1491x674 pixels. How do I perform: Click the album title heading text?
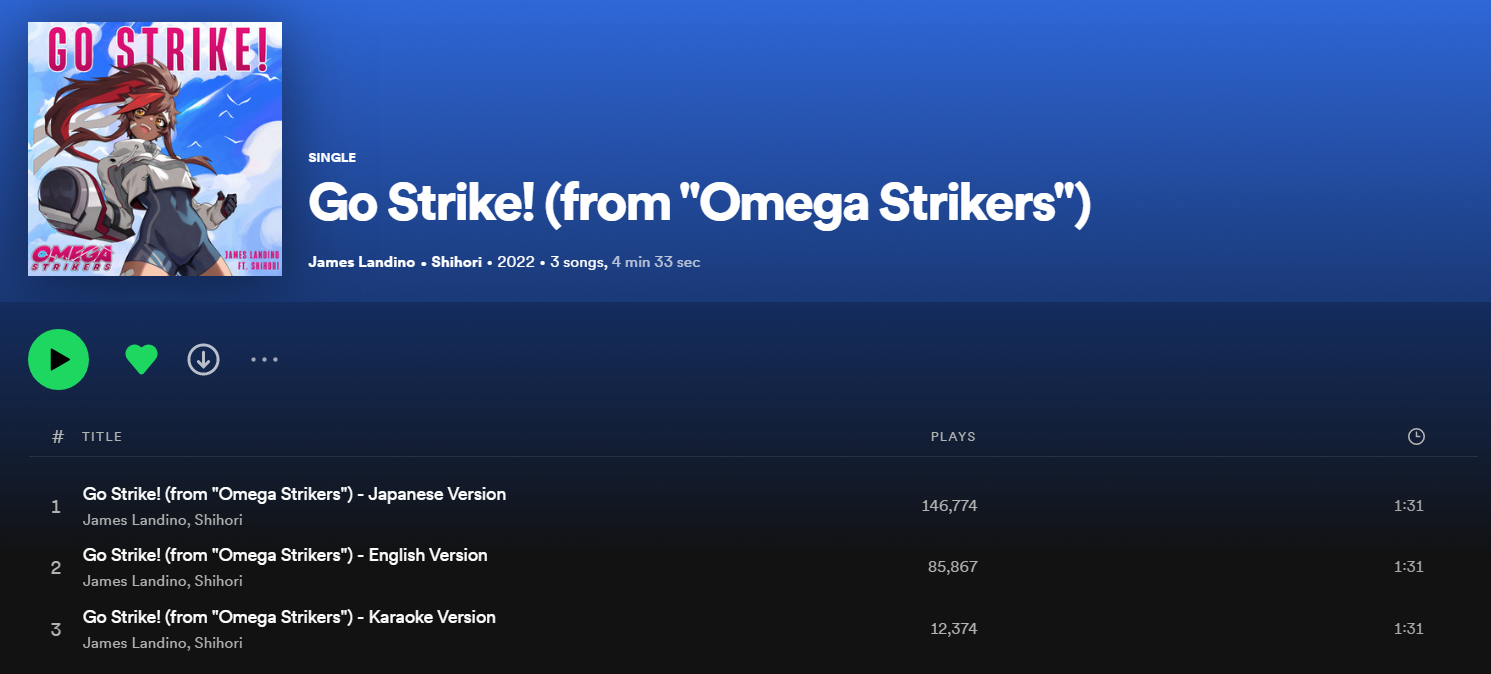click(699, 203)
